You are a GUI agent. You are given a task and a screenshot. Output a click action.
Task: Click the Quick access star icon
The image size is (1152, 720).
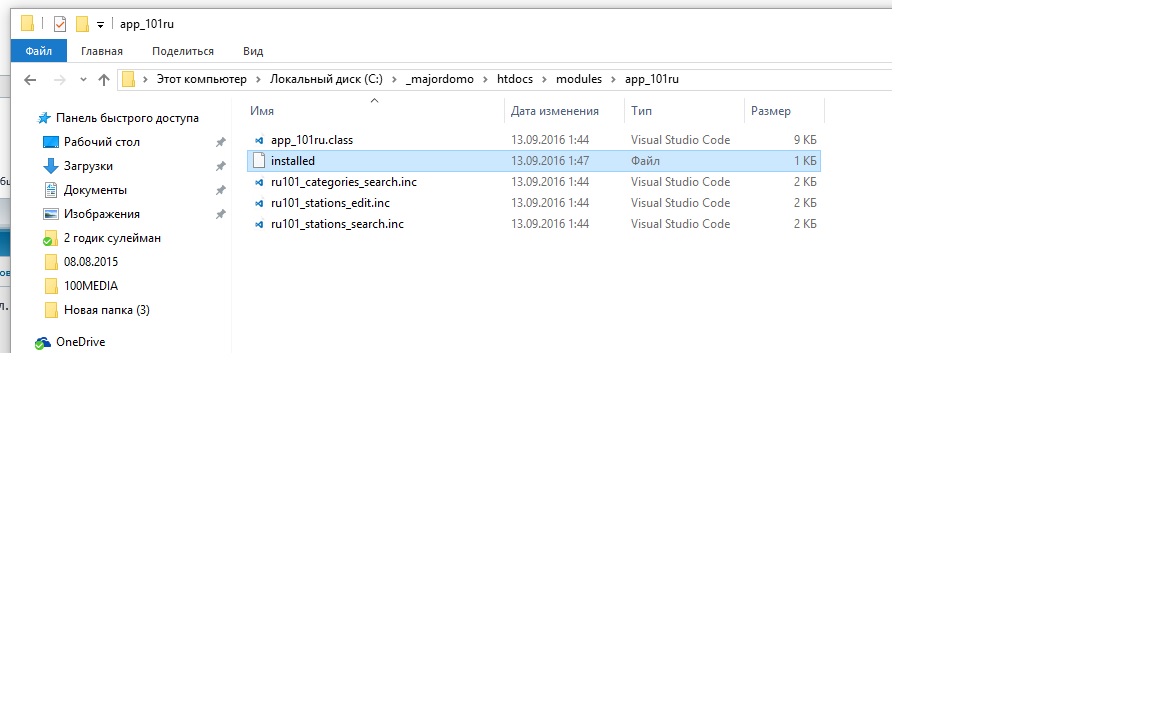pos(43,118)
